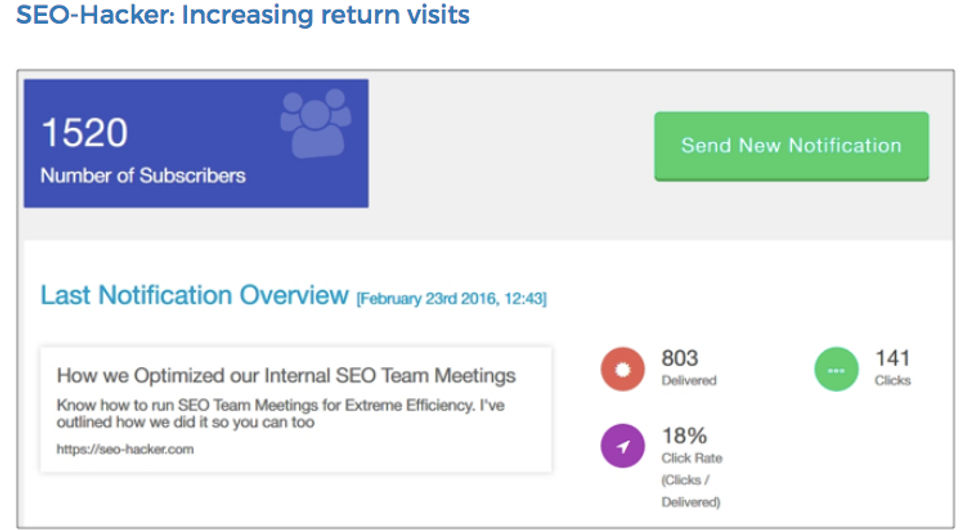Click the Clicks label under 141

coord(892,381)
